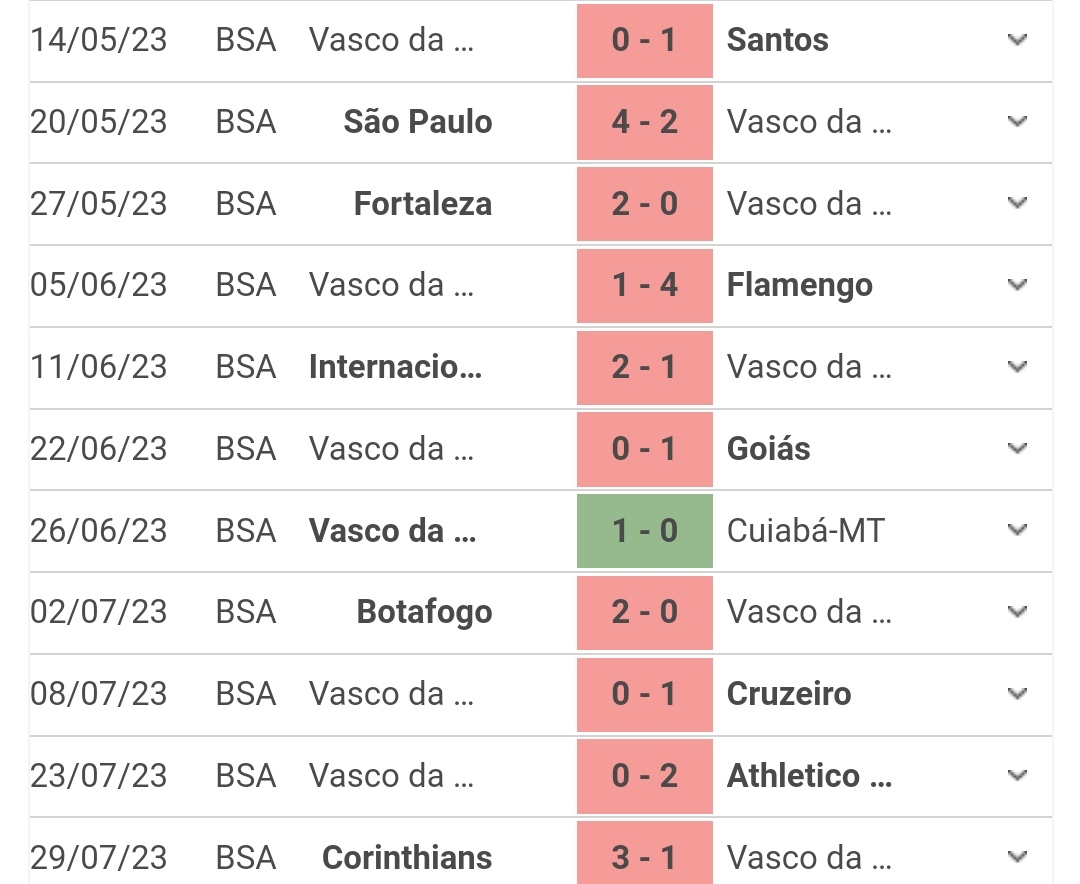Expand the Cruzeiro match row chevron

pyautogui.click(x=1018, y=694)
